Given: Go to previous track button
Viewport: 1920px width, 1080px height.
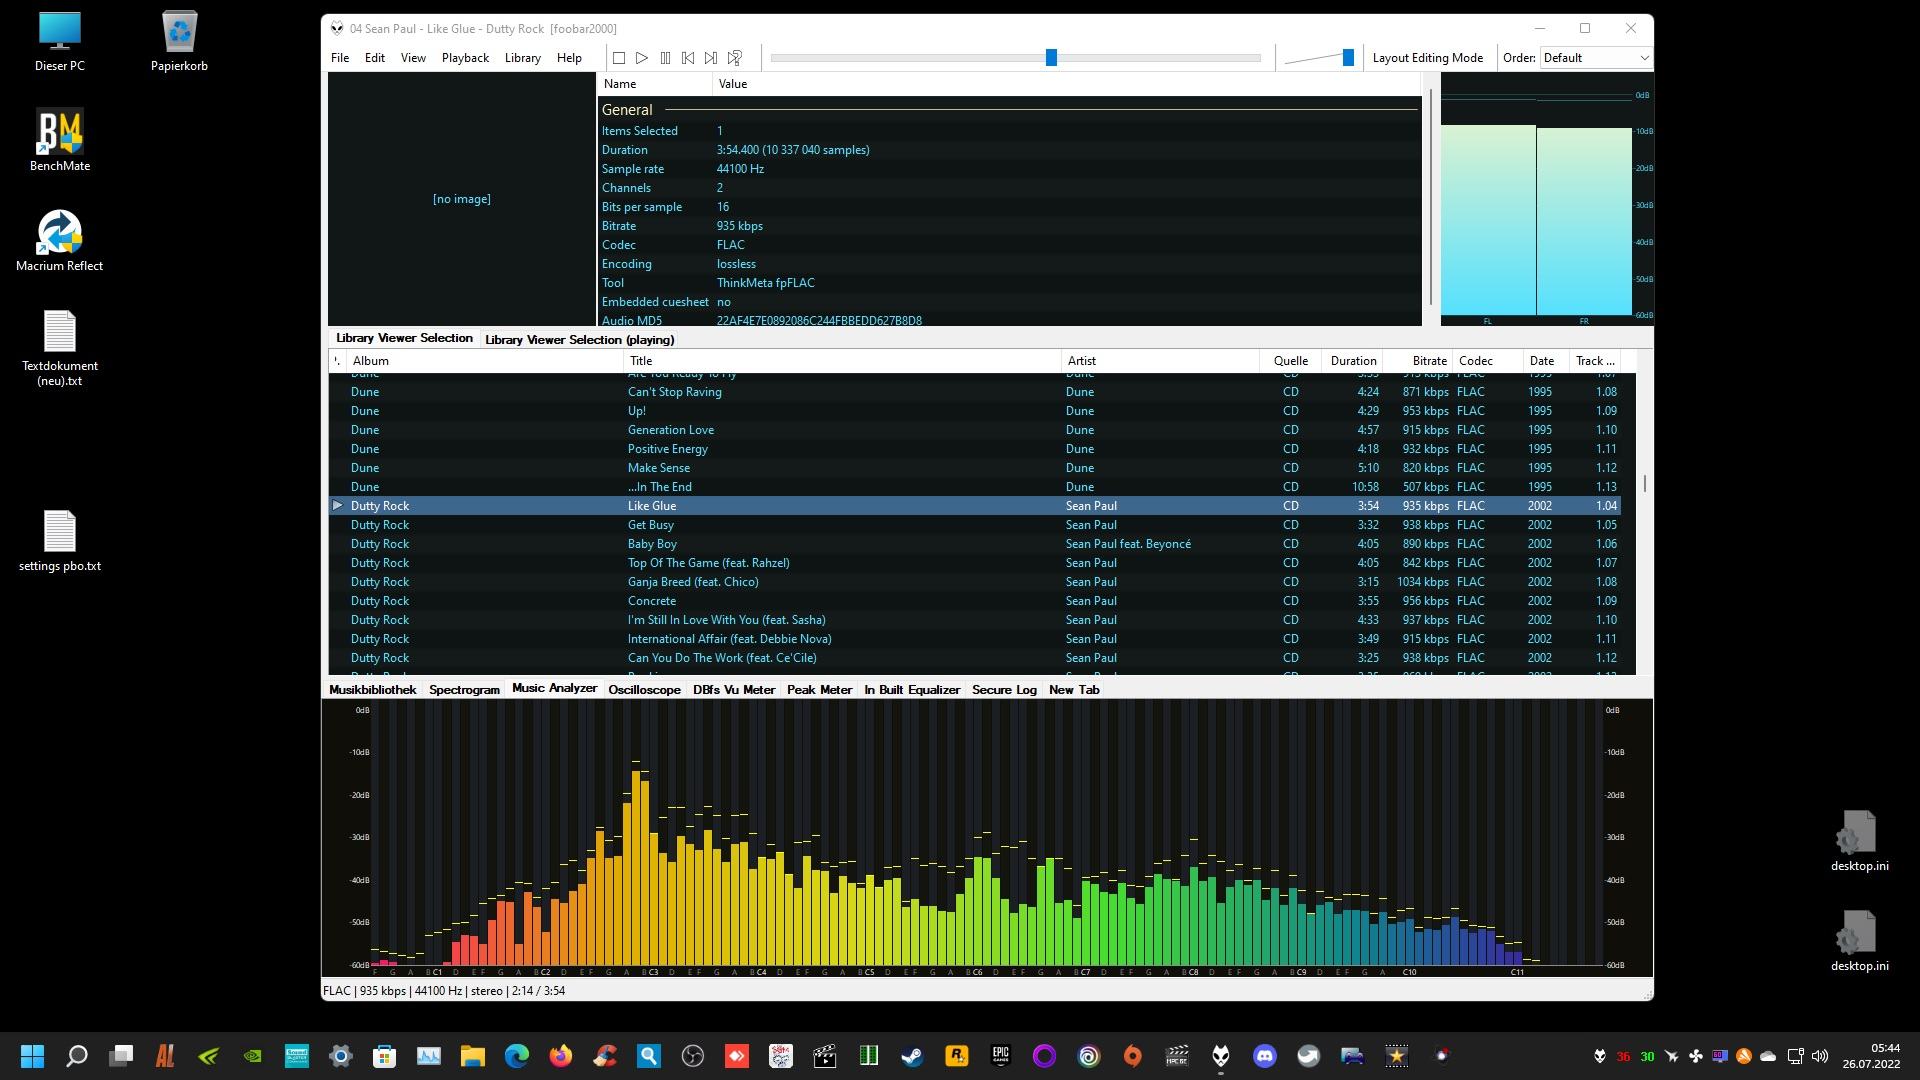Looking at the screenshot, I should (688, 58).
